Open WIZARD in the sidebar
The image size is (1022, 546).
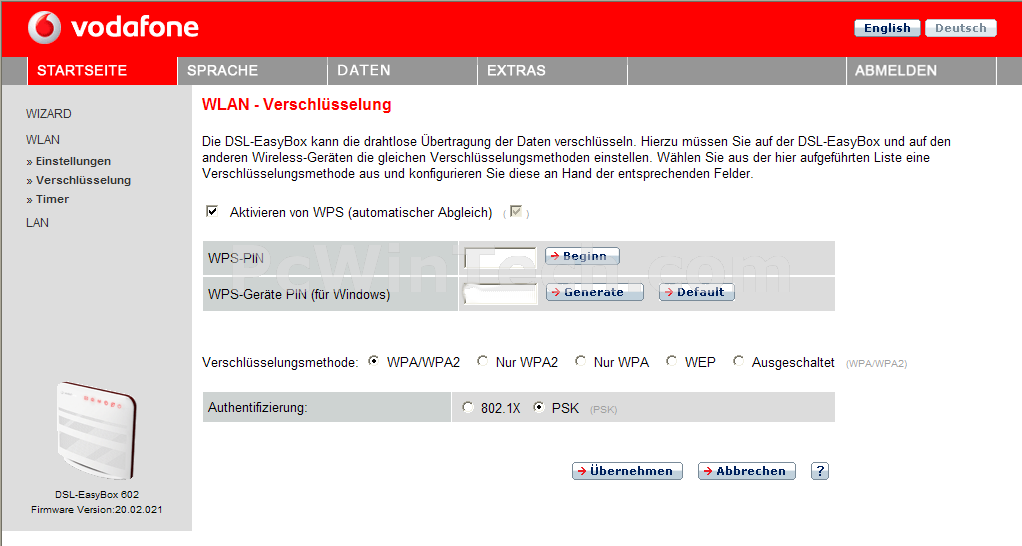[x=49, y=114]
